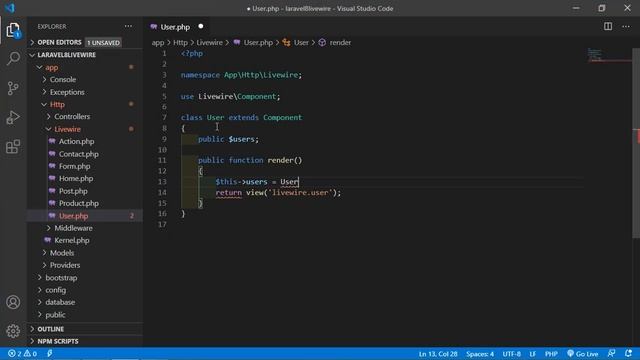Expand the Providers folder
This screenshot has width=640, height=360.
85,265
